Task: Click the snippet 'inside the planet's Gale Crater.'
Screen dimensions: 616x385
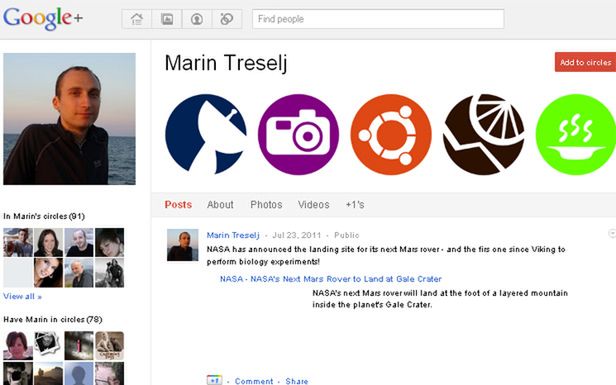Action: [372, 305]
